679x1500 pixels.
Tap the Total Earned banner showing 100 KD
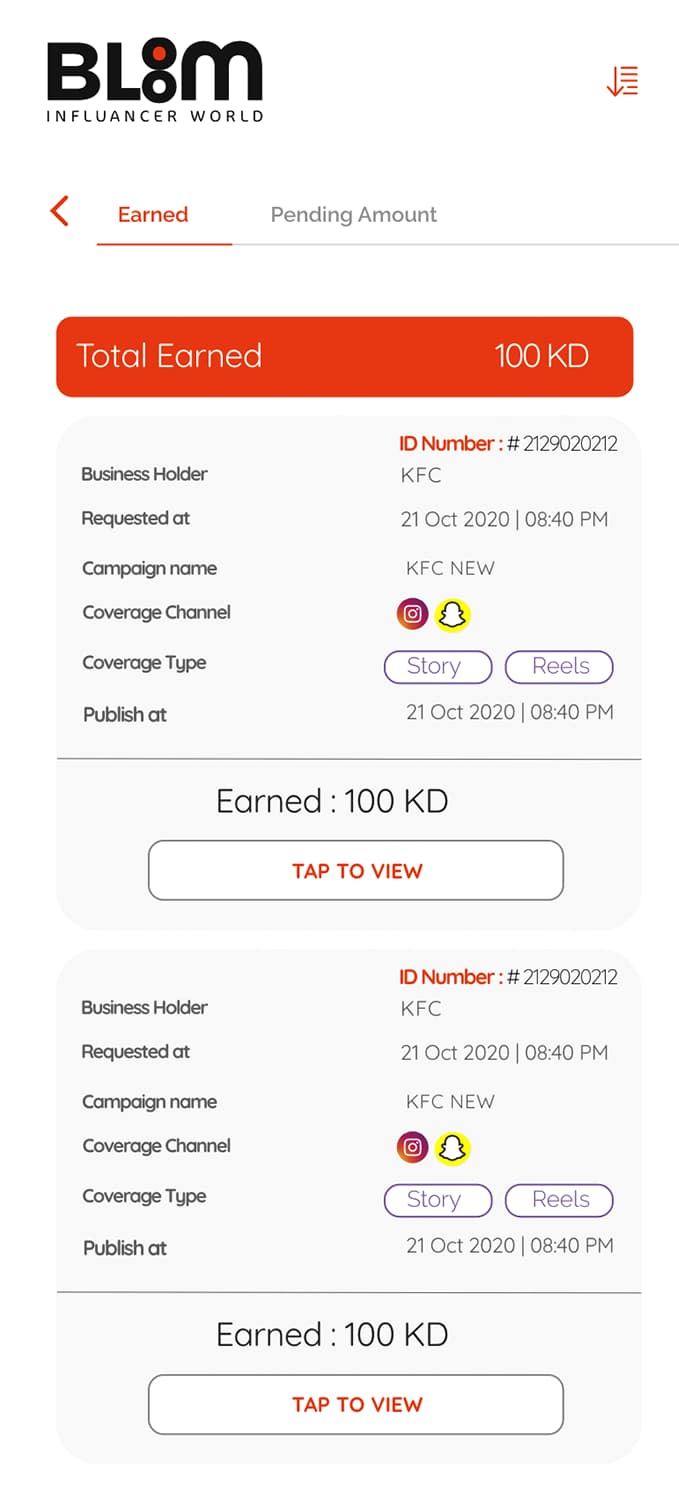click(x=345, y=356)
